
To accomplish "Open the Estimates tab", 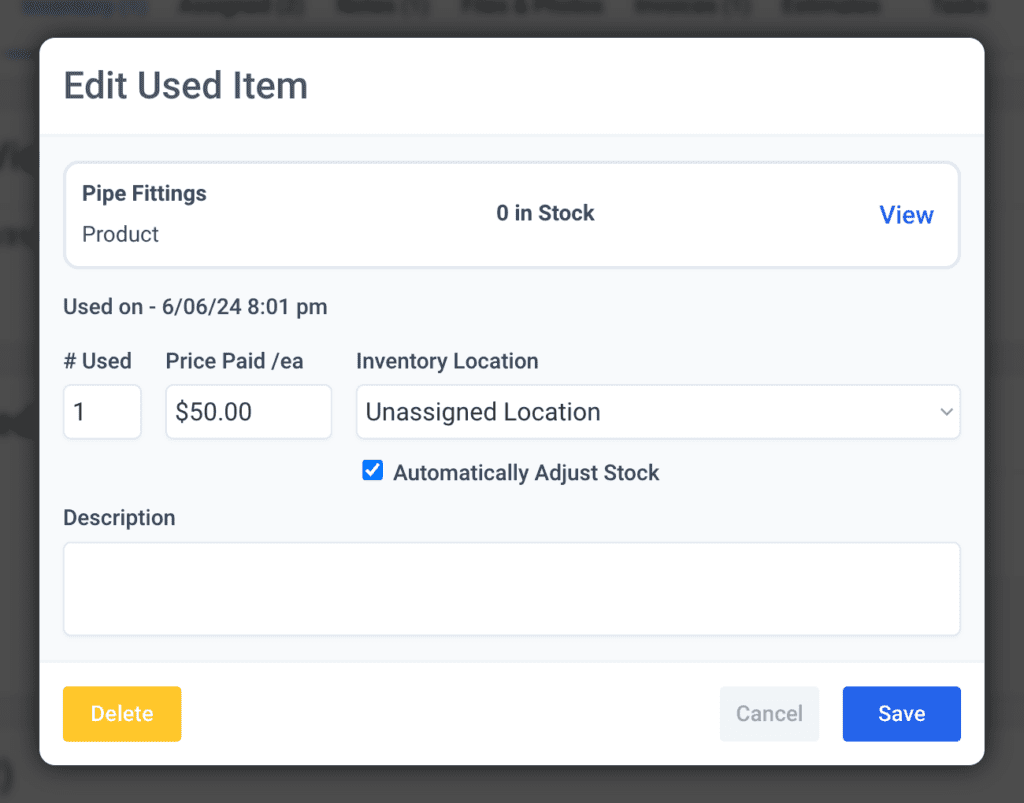I will point(834,8).
